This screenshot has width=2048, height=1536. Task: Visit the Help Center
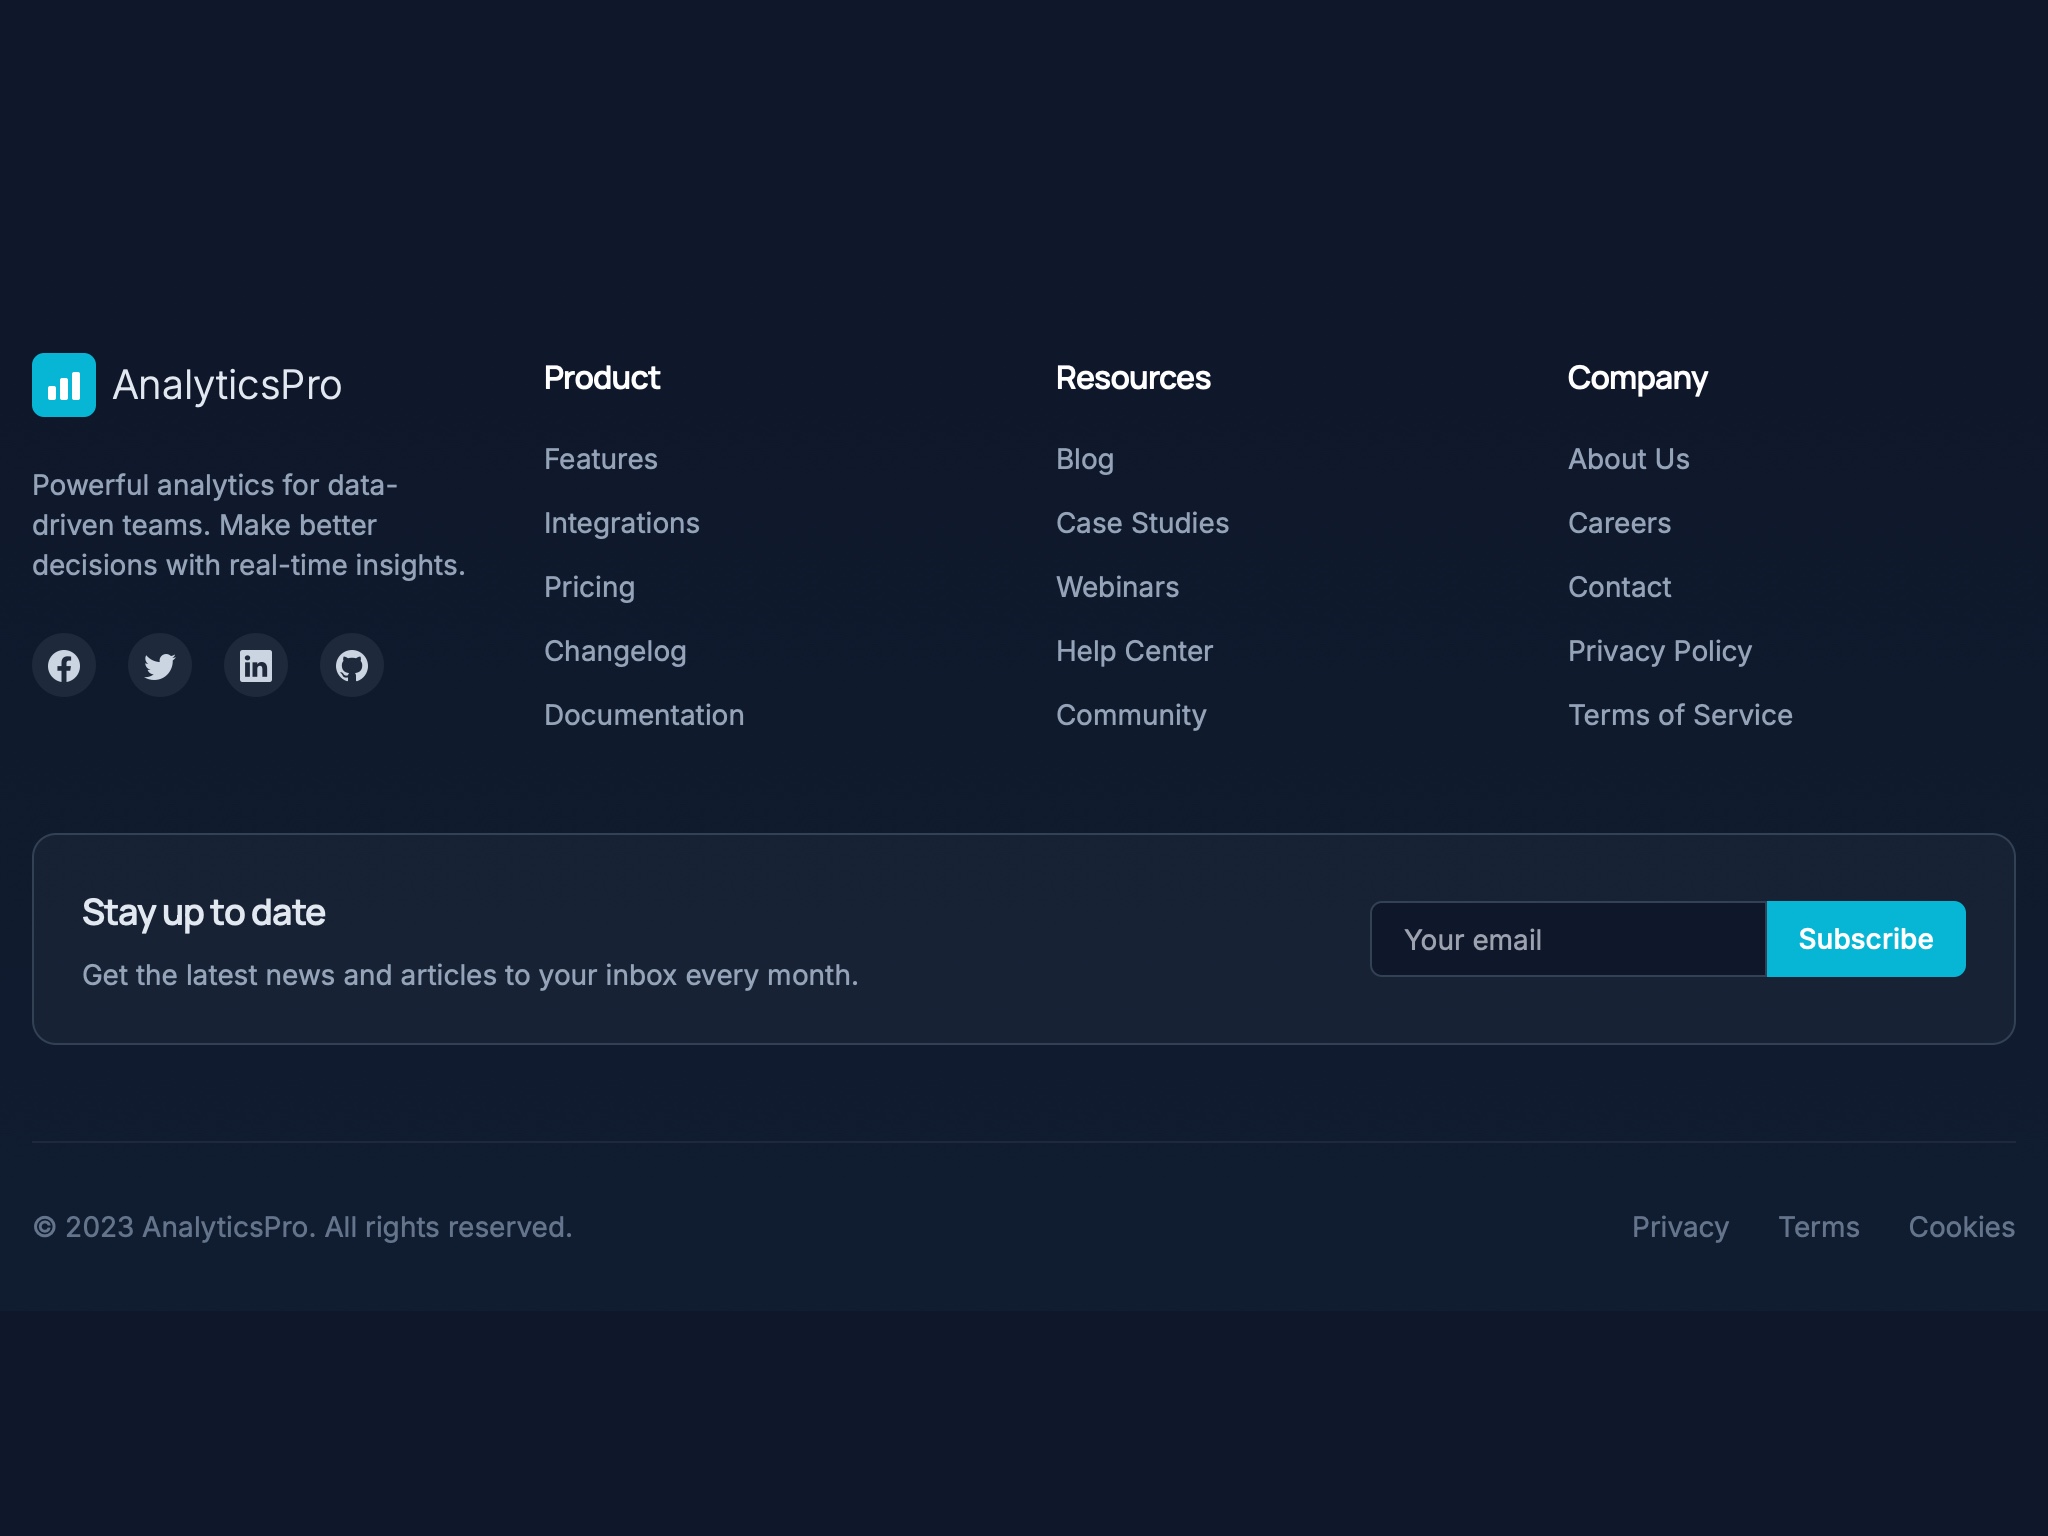pyautogui.click(x=1134, y=651)
